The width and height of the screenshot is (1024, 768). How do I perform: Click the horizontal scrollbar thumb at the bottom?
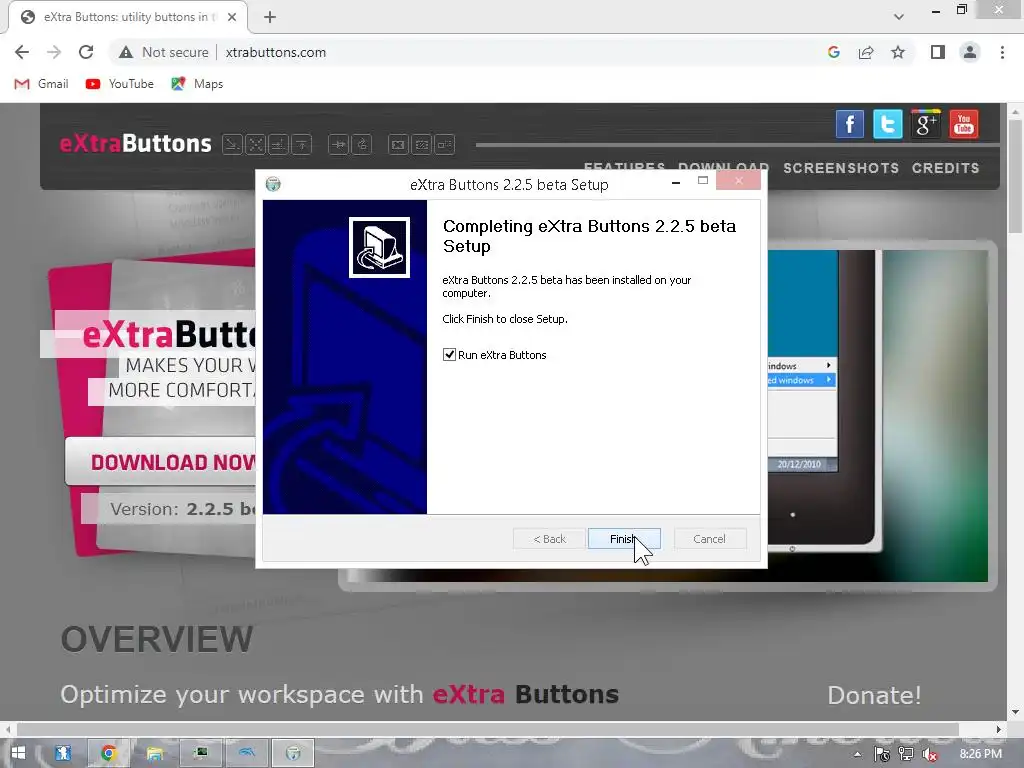click(487, 729)
